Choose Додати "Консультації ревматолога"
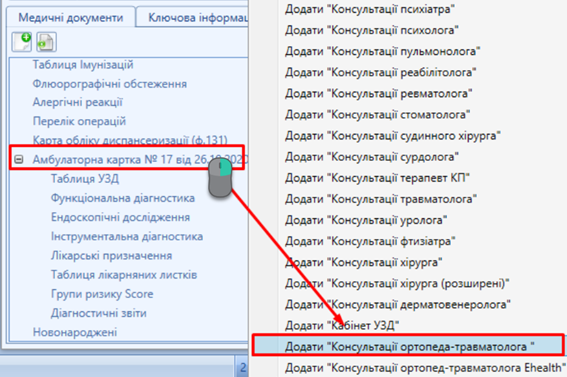Screen dimensions: 567x377 coord(379,94)
